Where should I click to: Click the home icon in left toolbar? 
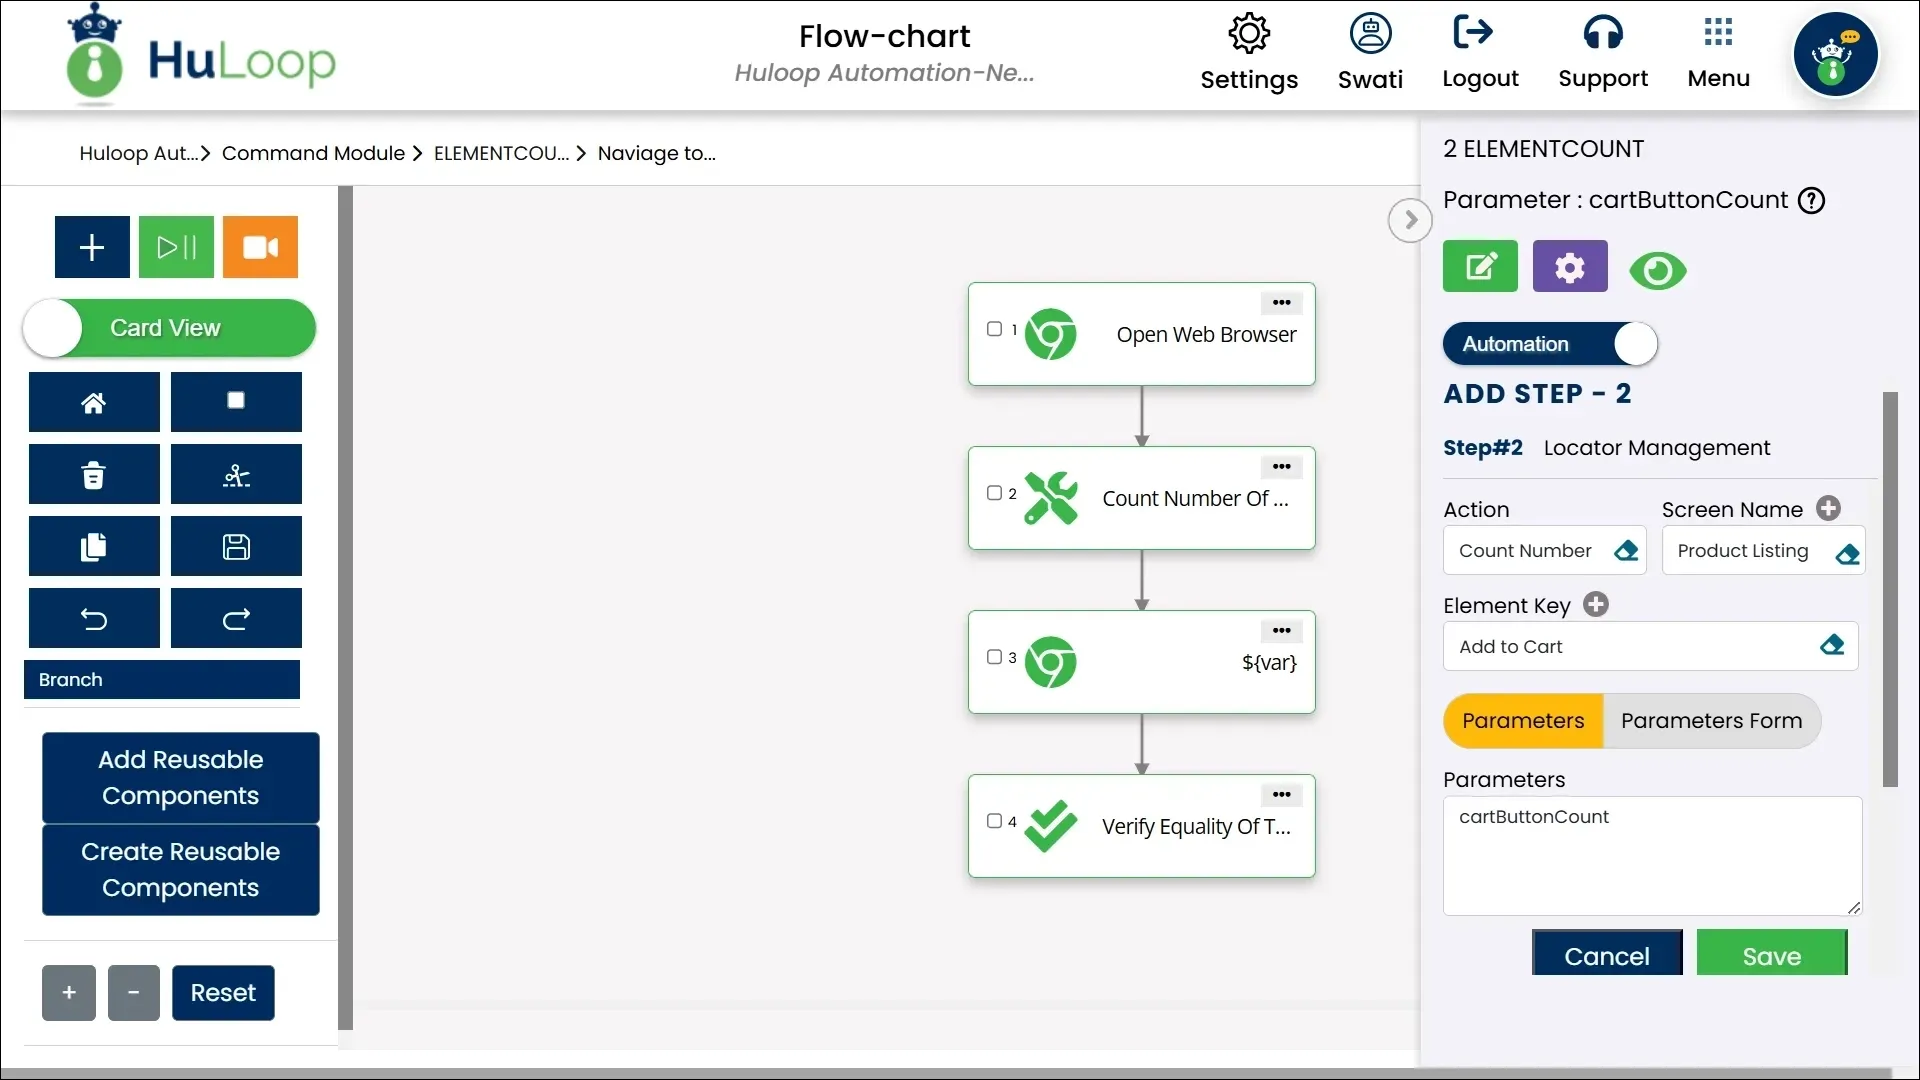coord(94,402)
